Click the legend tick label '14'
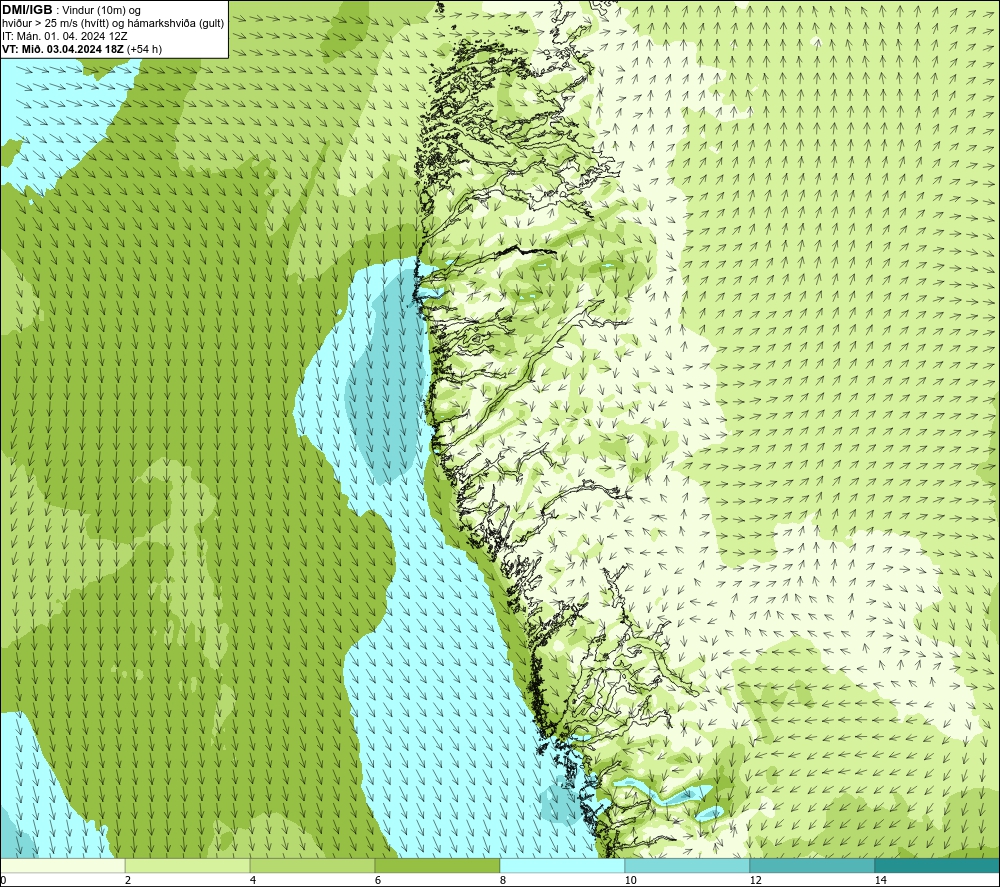 click(x=881, y=880)
